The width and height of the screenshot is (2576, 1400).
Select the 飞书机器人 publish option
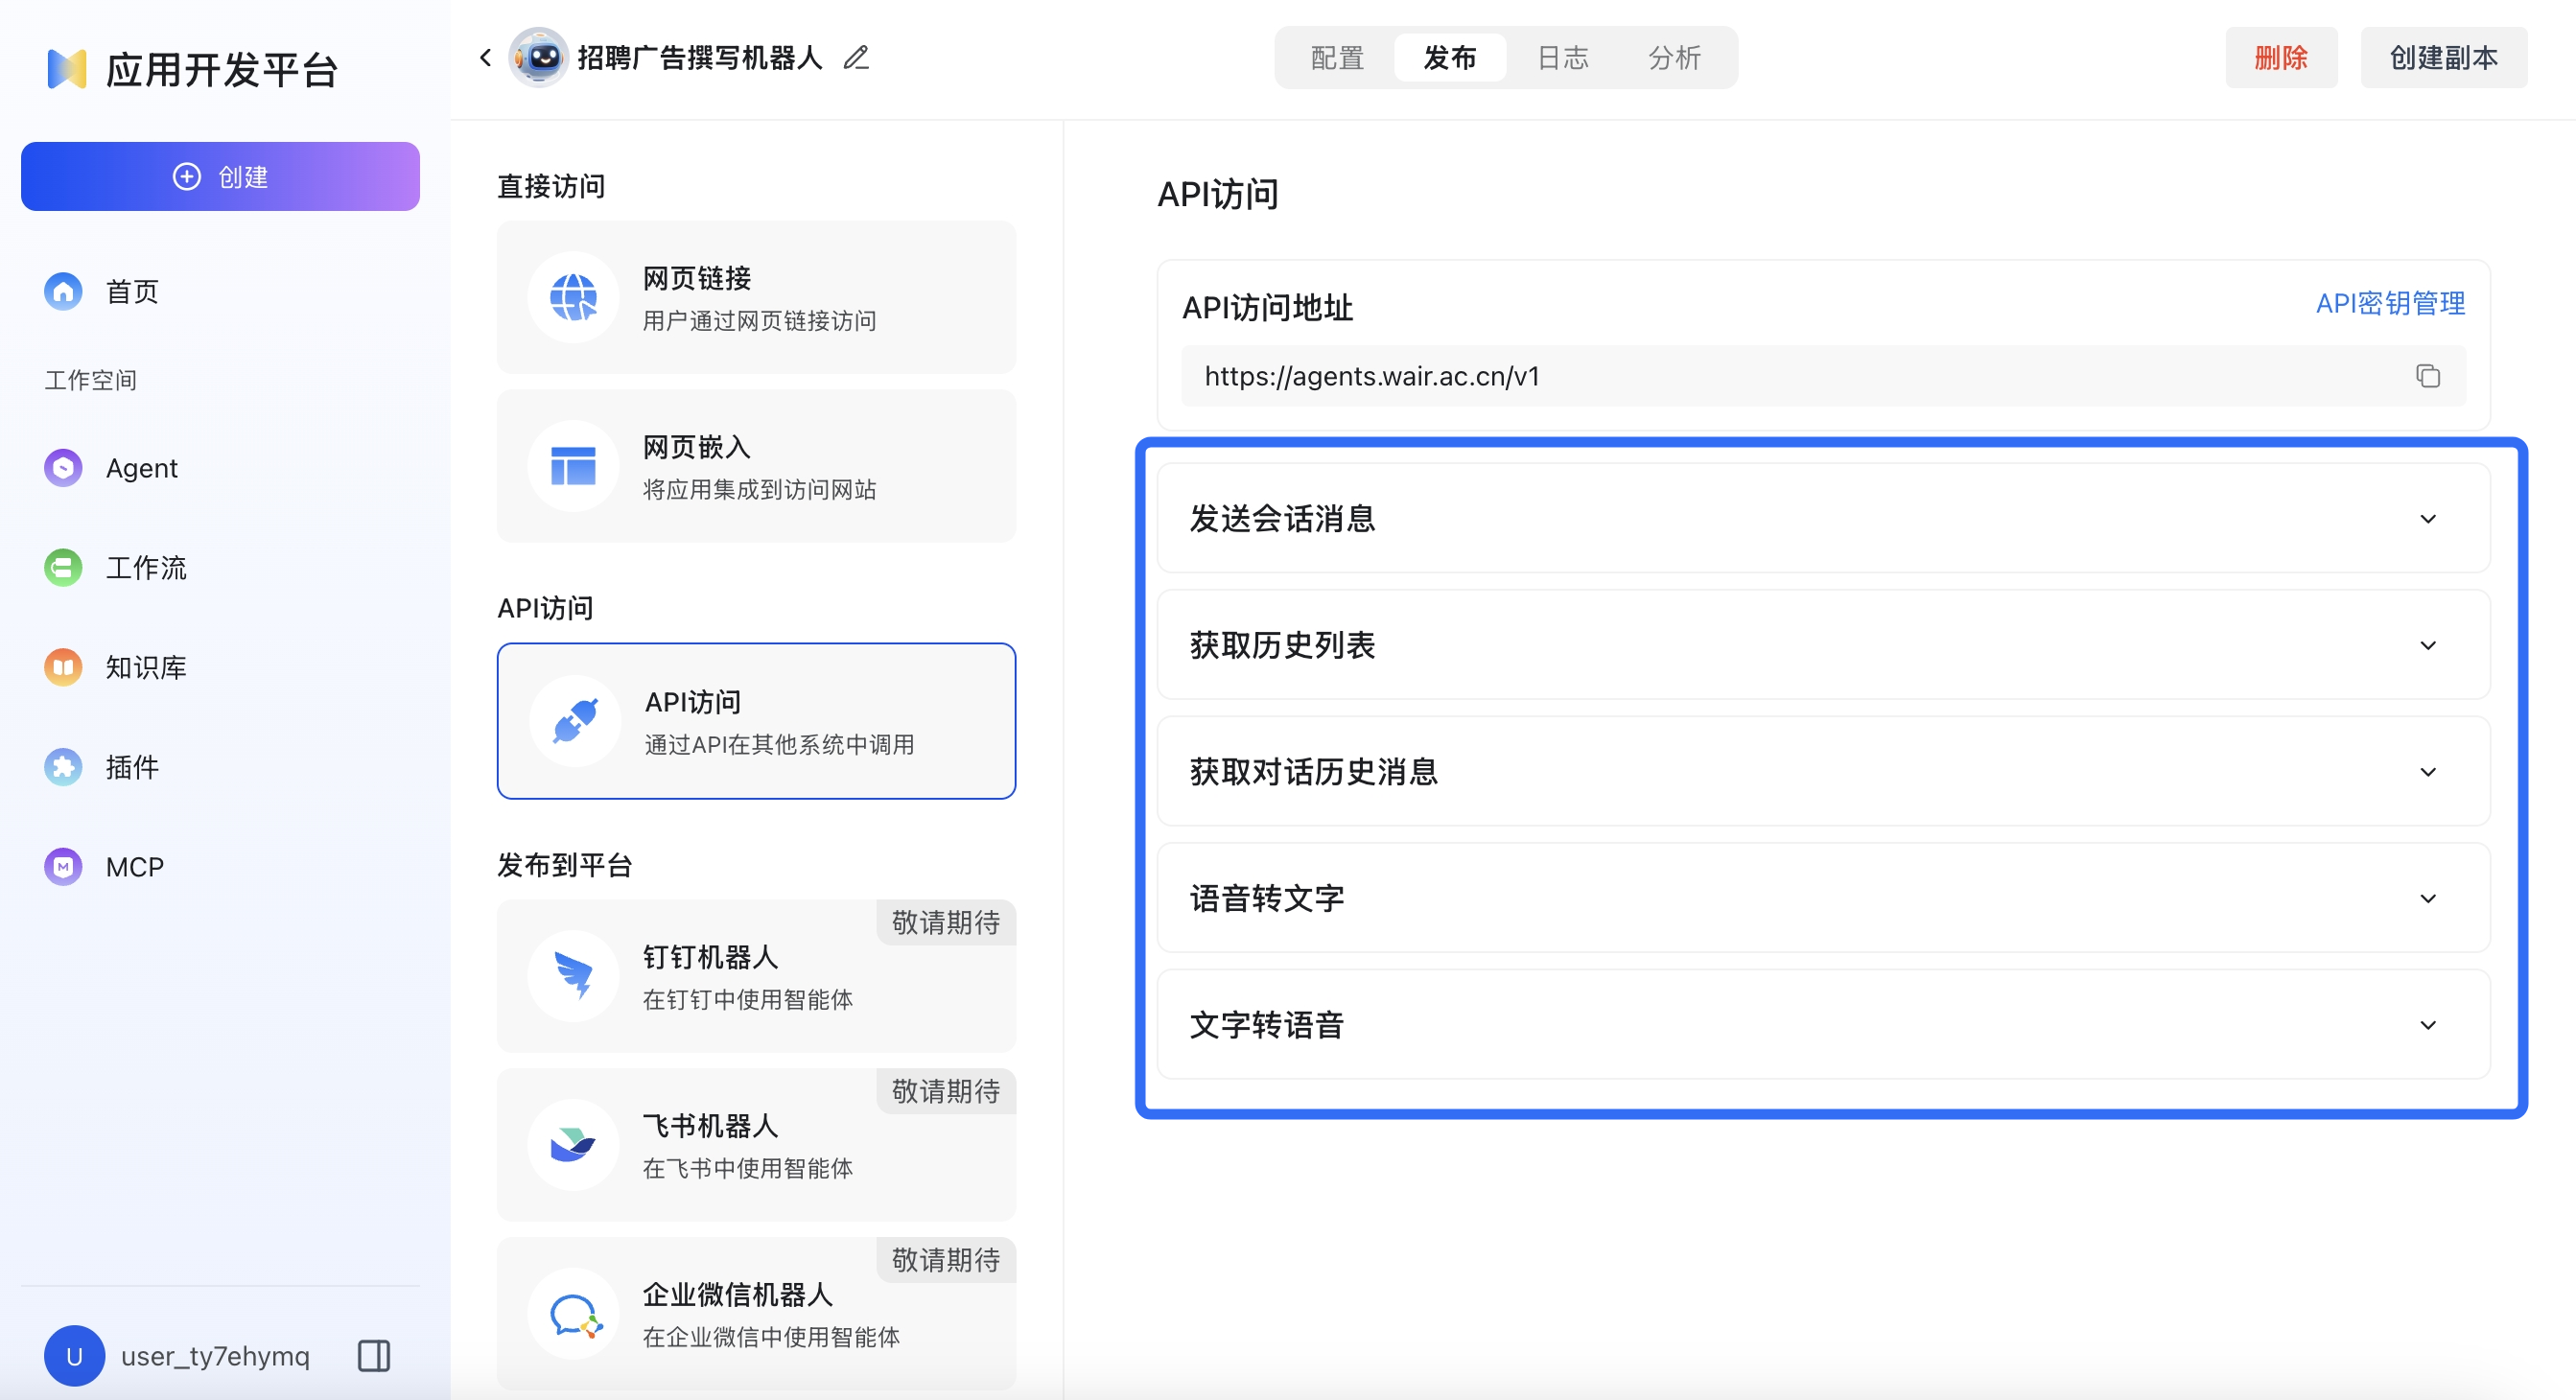point(756,1145)
